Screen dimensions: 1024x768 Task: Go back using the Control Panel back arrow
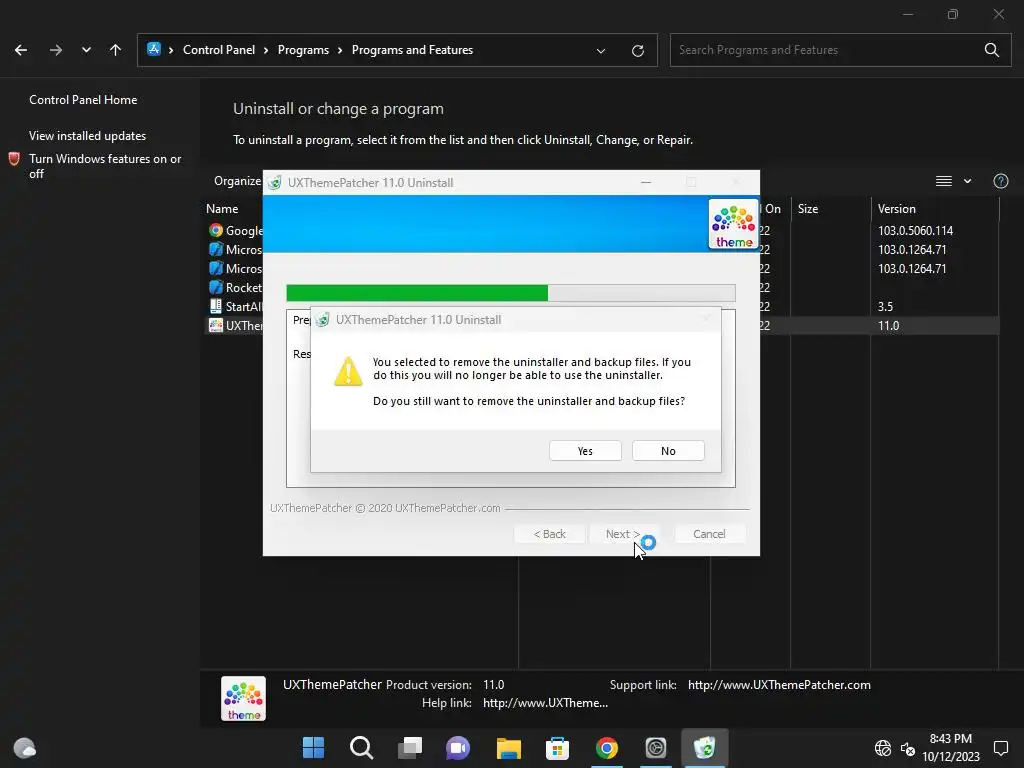21,50
